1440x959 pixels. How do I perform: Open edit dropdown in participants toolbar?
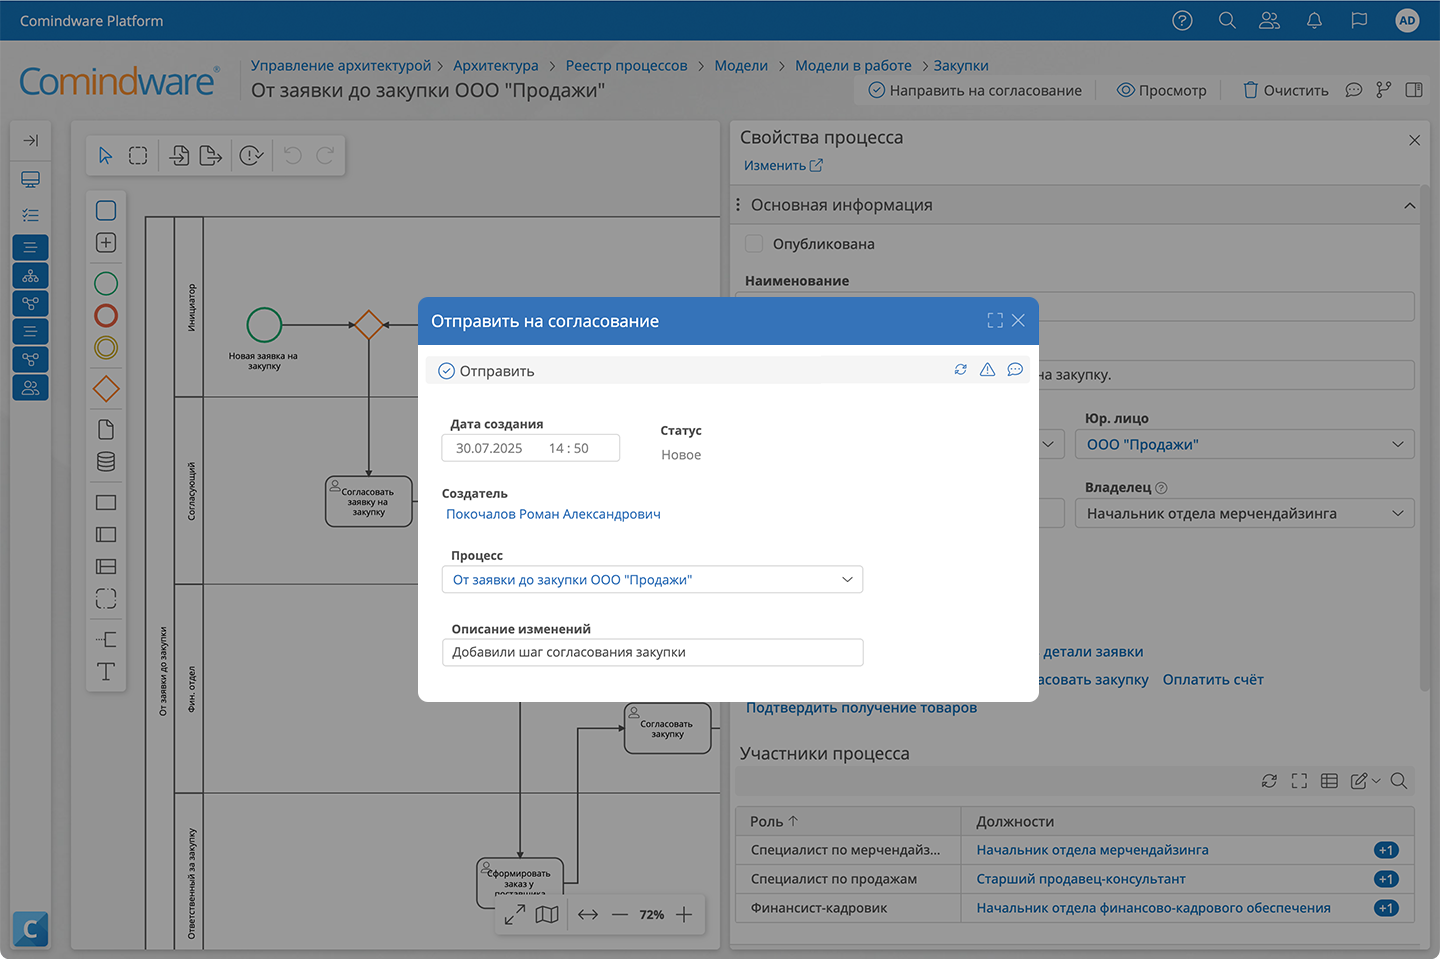pos(1365,781)
